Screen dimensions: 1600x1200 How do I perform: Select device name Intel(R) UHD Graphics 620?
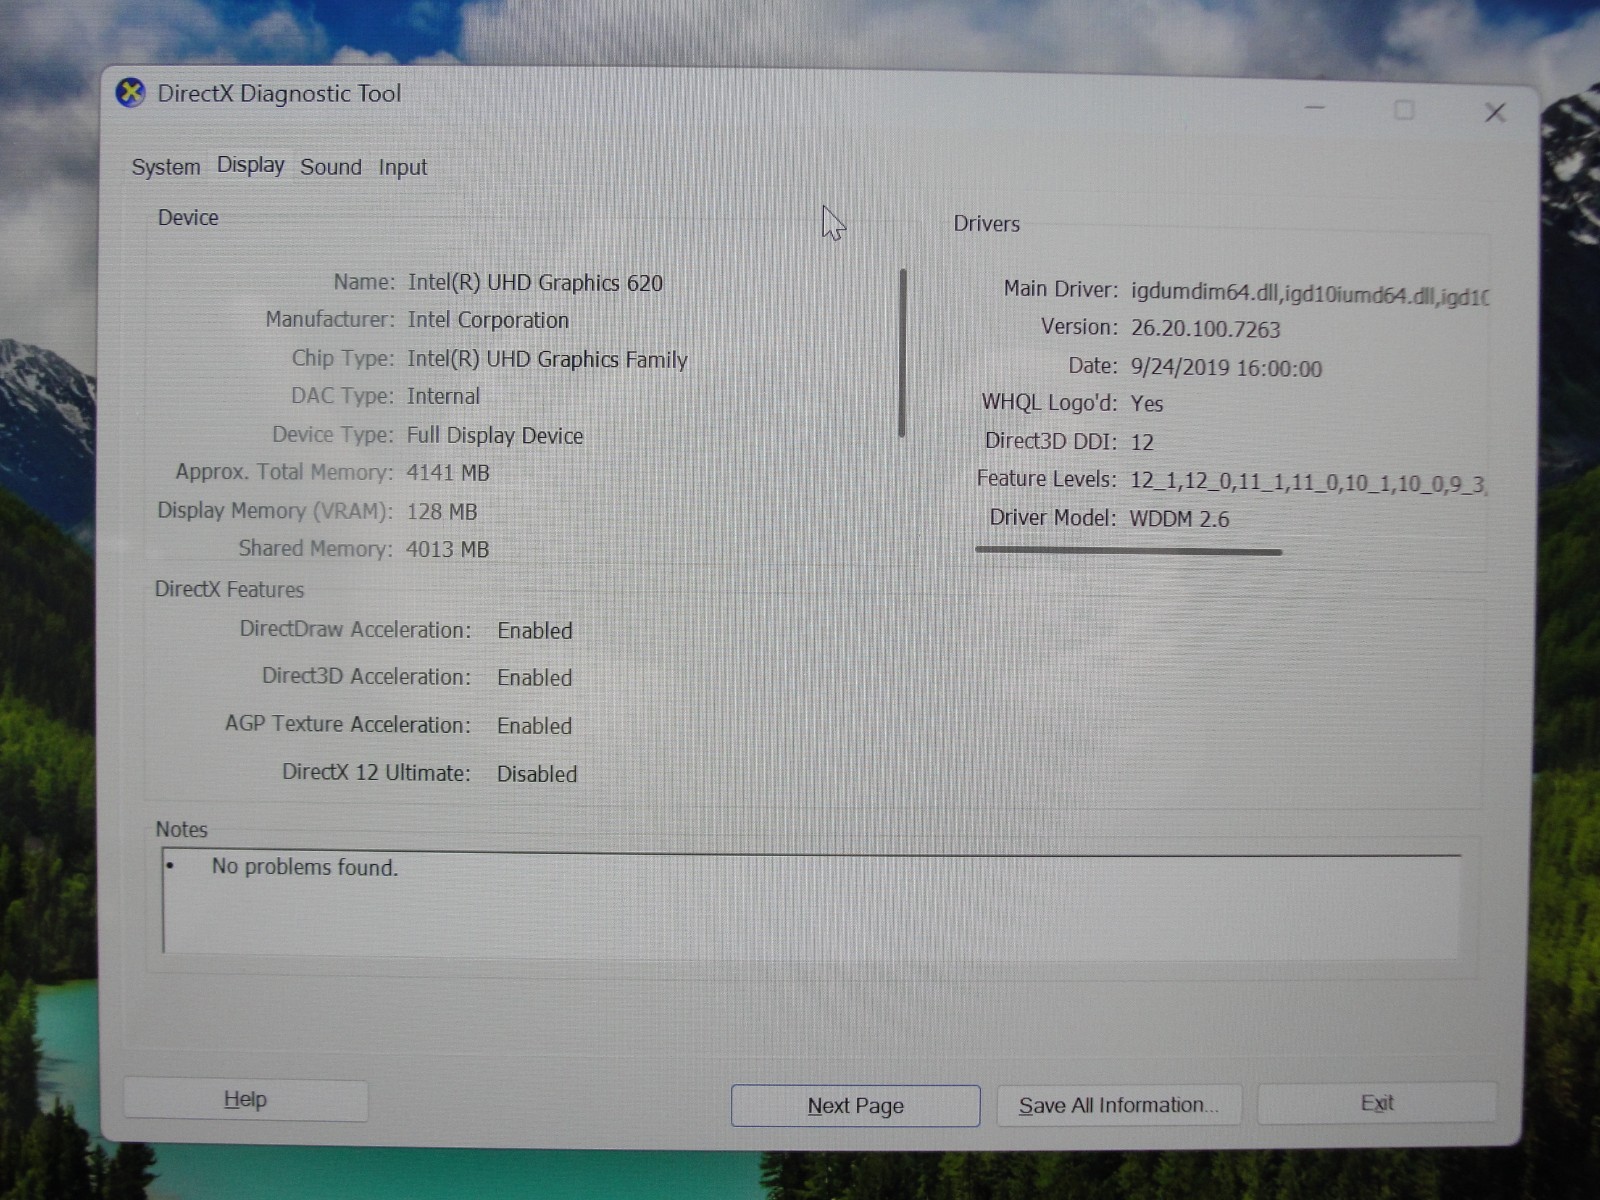point(535,283)
